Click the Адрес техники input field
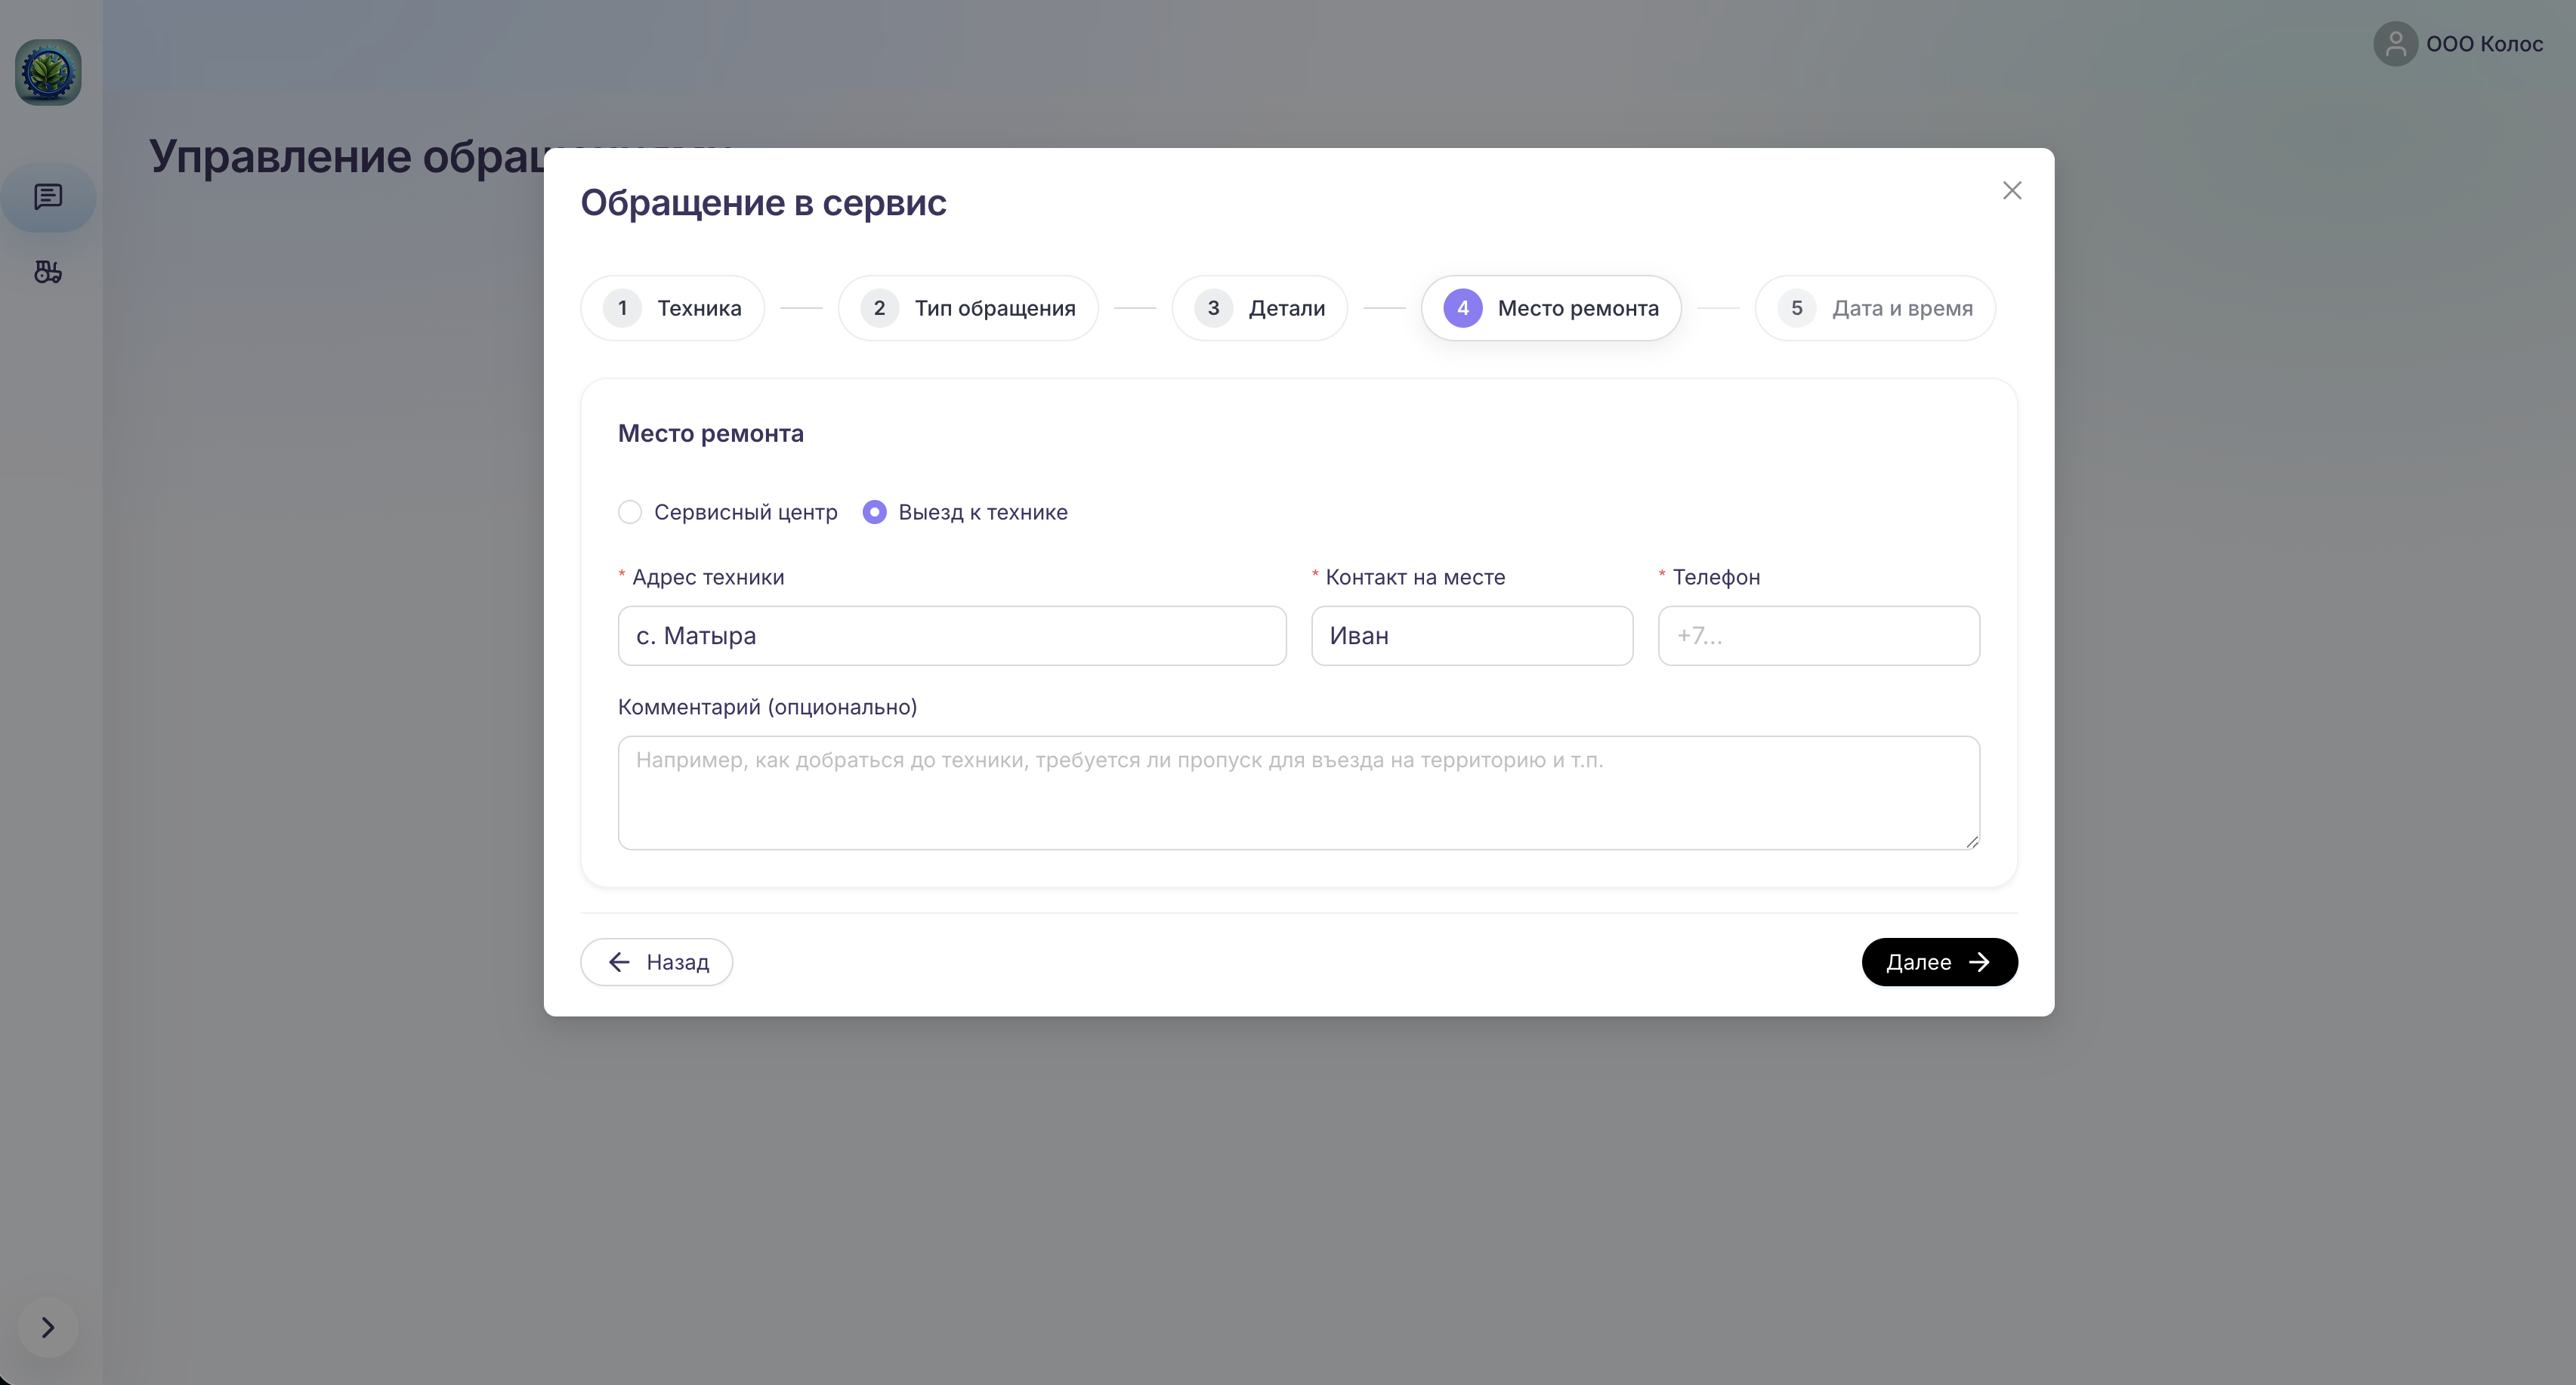 [951, 636]
